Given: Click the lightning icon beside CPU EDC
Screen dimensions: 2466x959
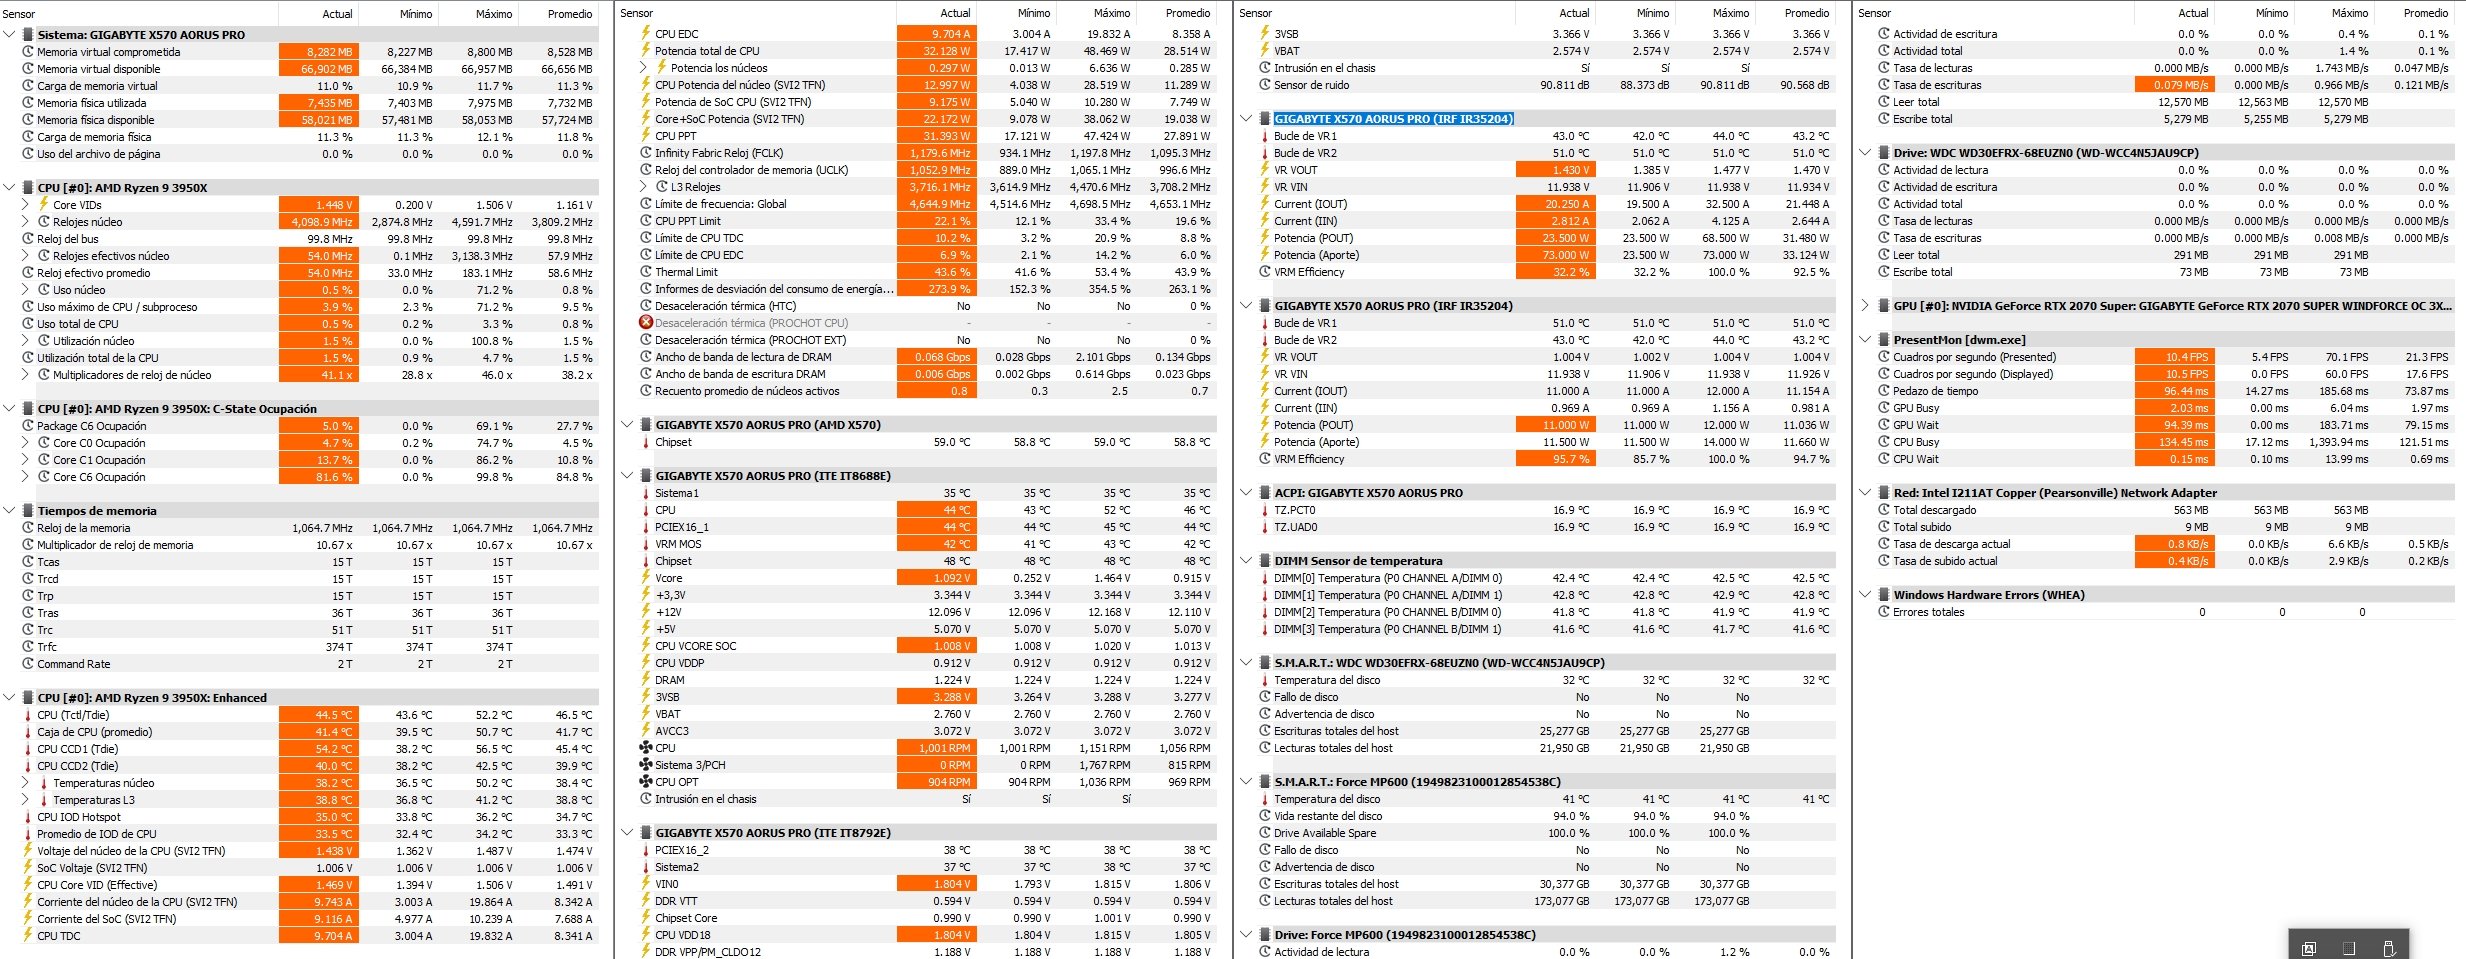Looking at the screenshot, I should point(646,33).
